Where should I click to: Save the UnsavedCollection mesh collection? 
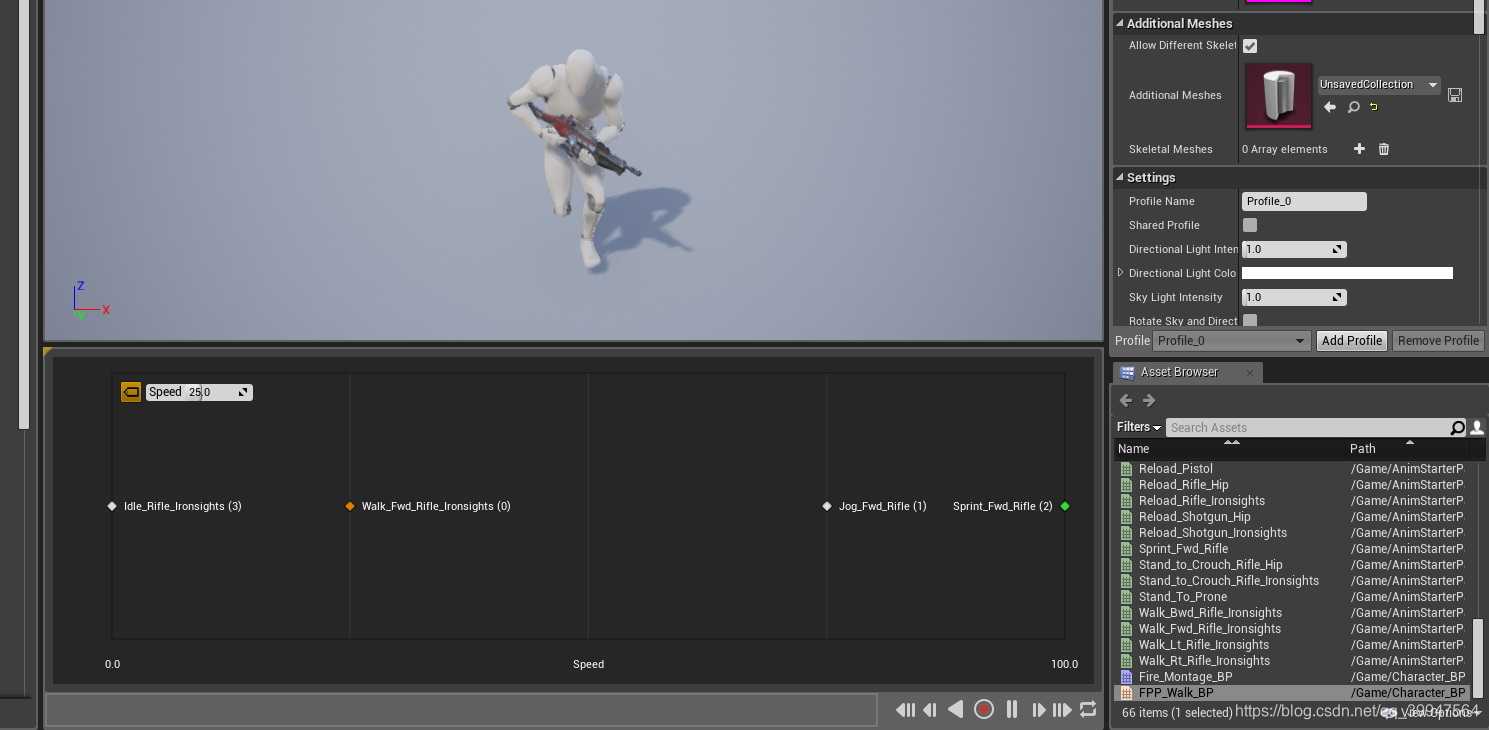pos(1455,95)
